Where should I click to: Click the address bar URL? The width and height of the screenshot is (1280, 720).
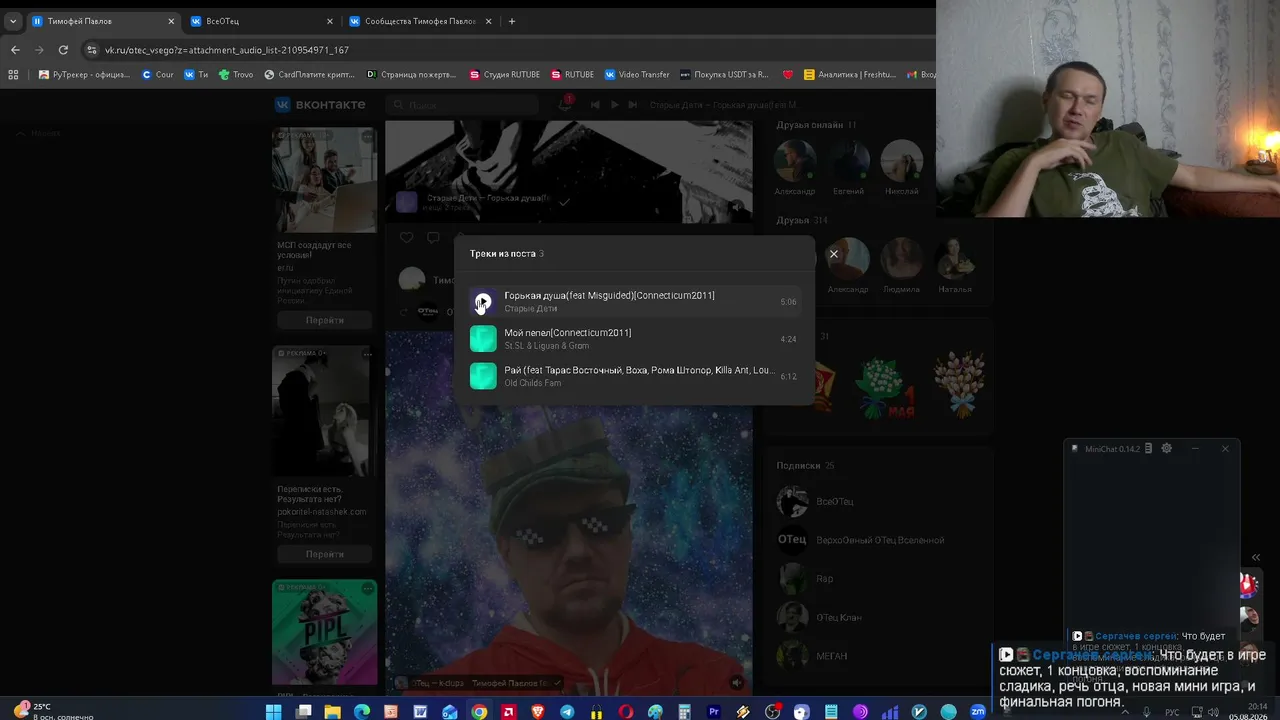(x=227, y=50)
